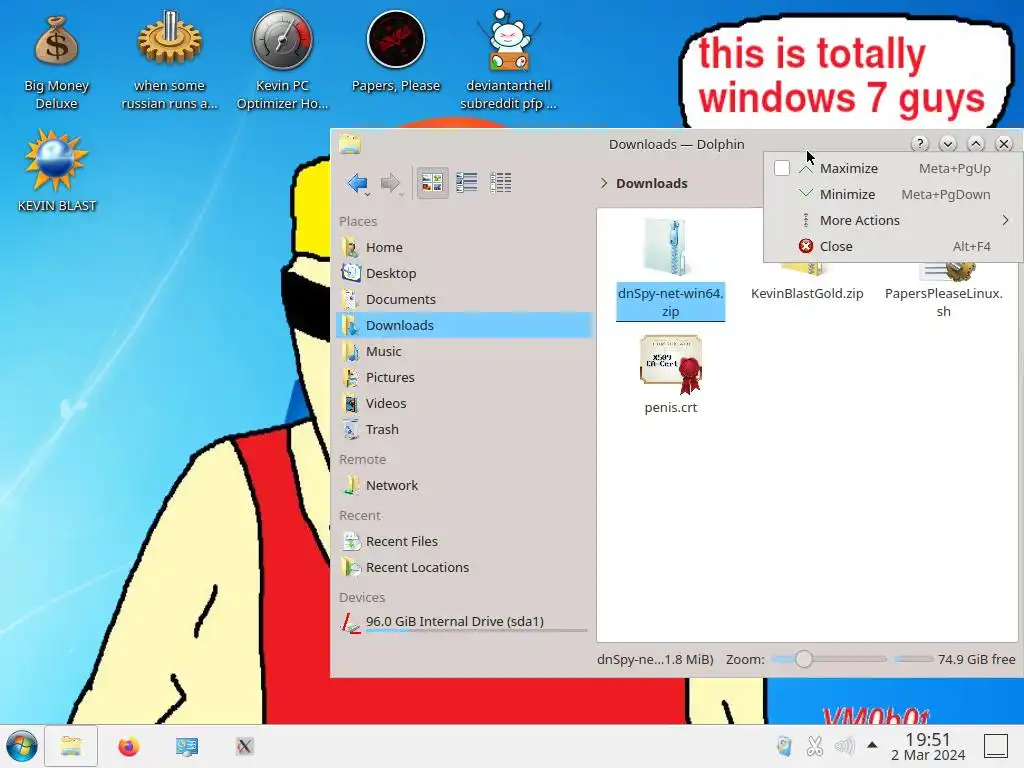Open Pictures in Places sidebar
This screenshot has height=768, width=1024.
point(464,377)
